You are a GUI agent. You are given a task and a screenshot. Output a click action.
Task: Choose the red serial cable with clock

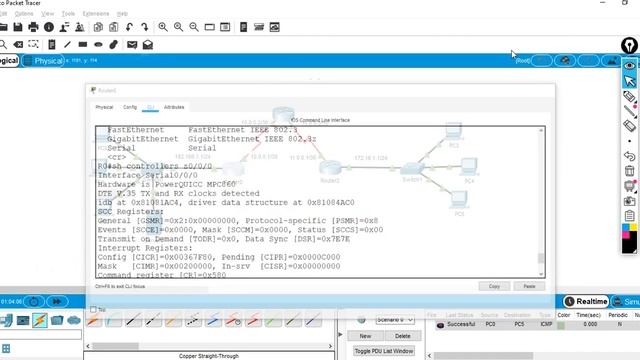click(233, 320)
